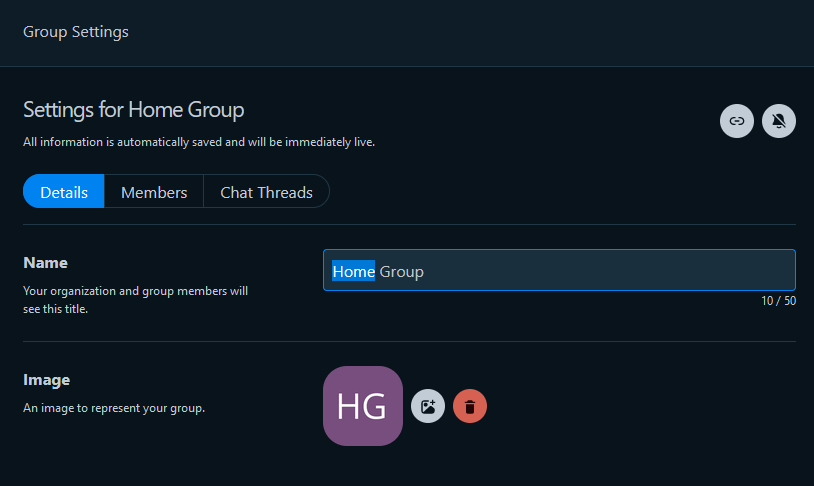The width and height of the screenshot is (814, 486).
Task: Open the Chat Threads tab
Action: [266, 192]
